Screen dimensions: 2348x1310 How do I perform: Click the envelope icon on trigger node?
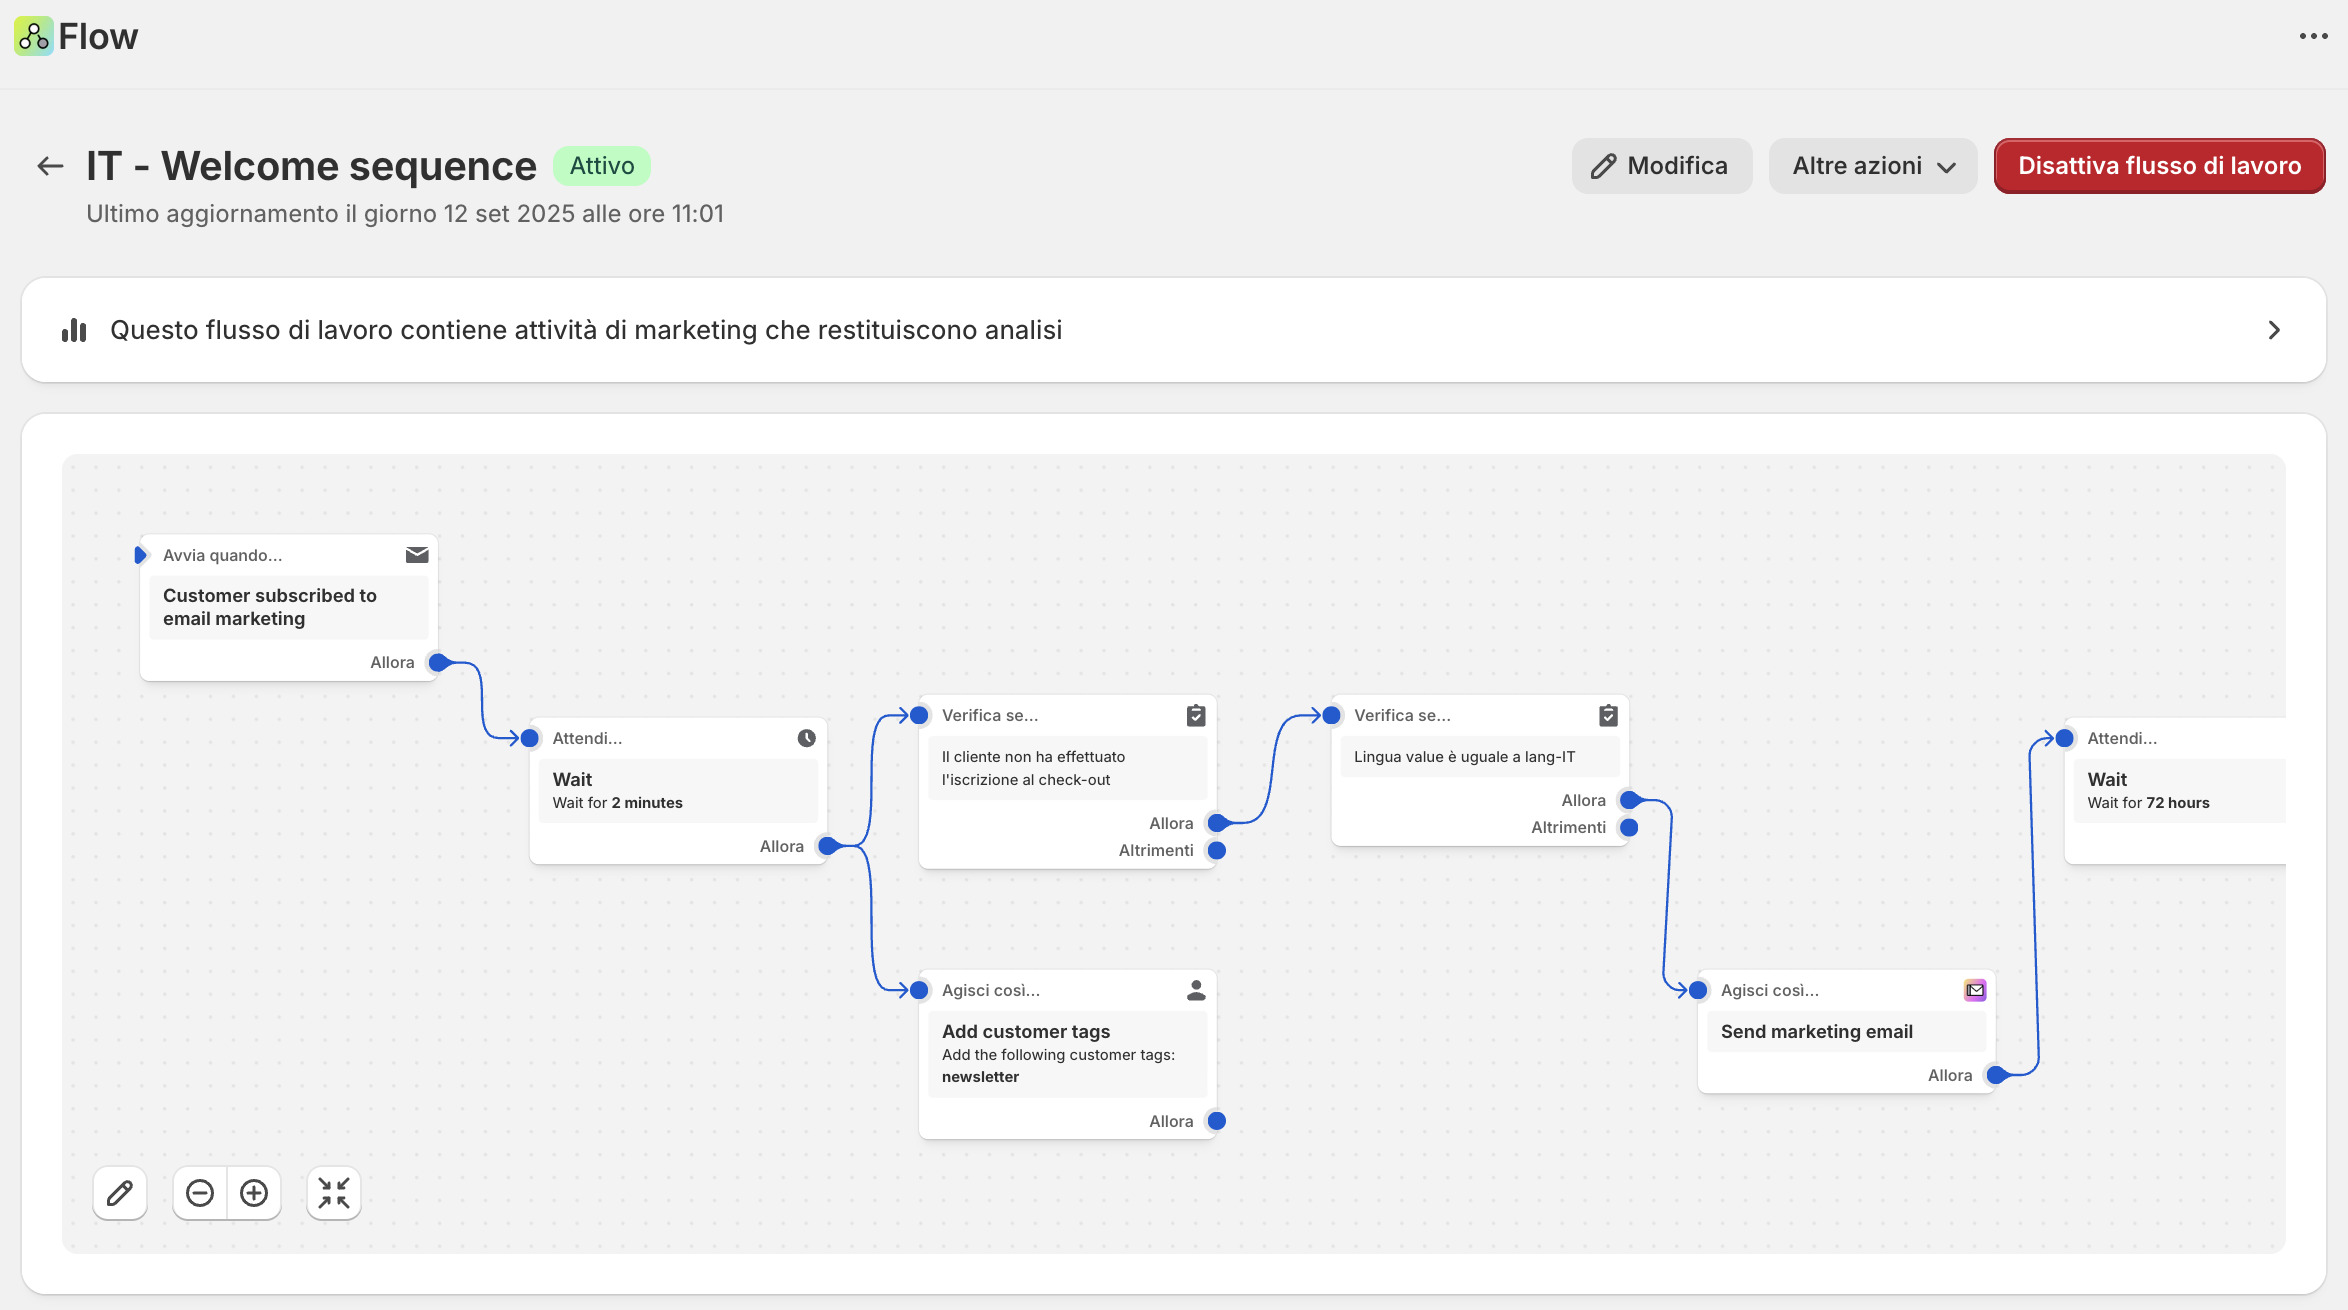point(417,555)
